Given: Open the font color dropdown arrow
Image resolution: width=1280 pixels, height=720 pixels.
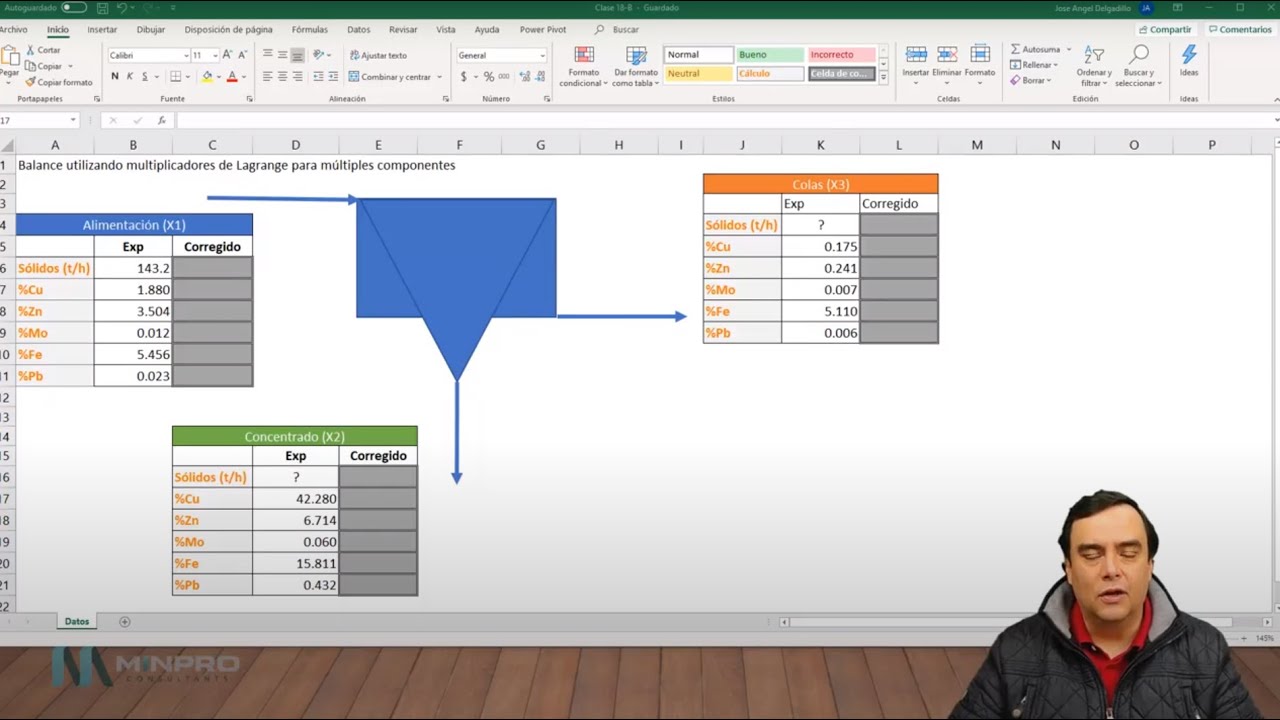Looking at the screenshot, I should coord(244,77).
